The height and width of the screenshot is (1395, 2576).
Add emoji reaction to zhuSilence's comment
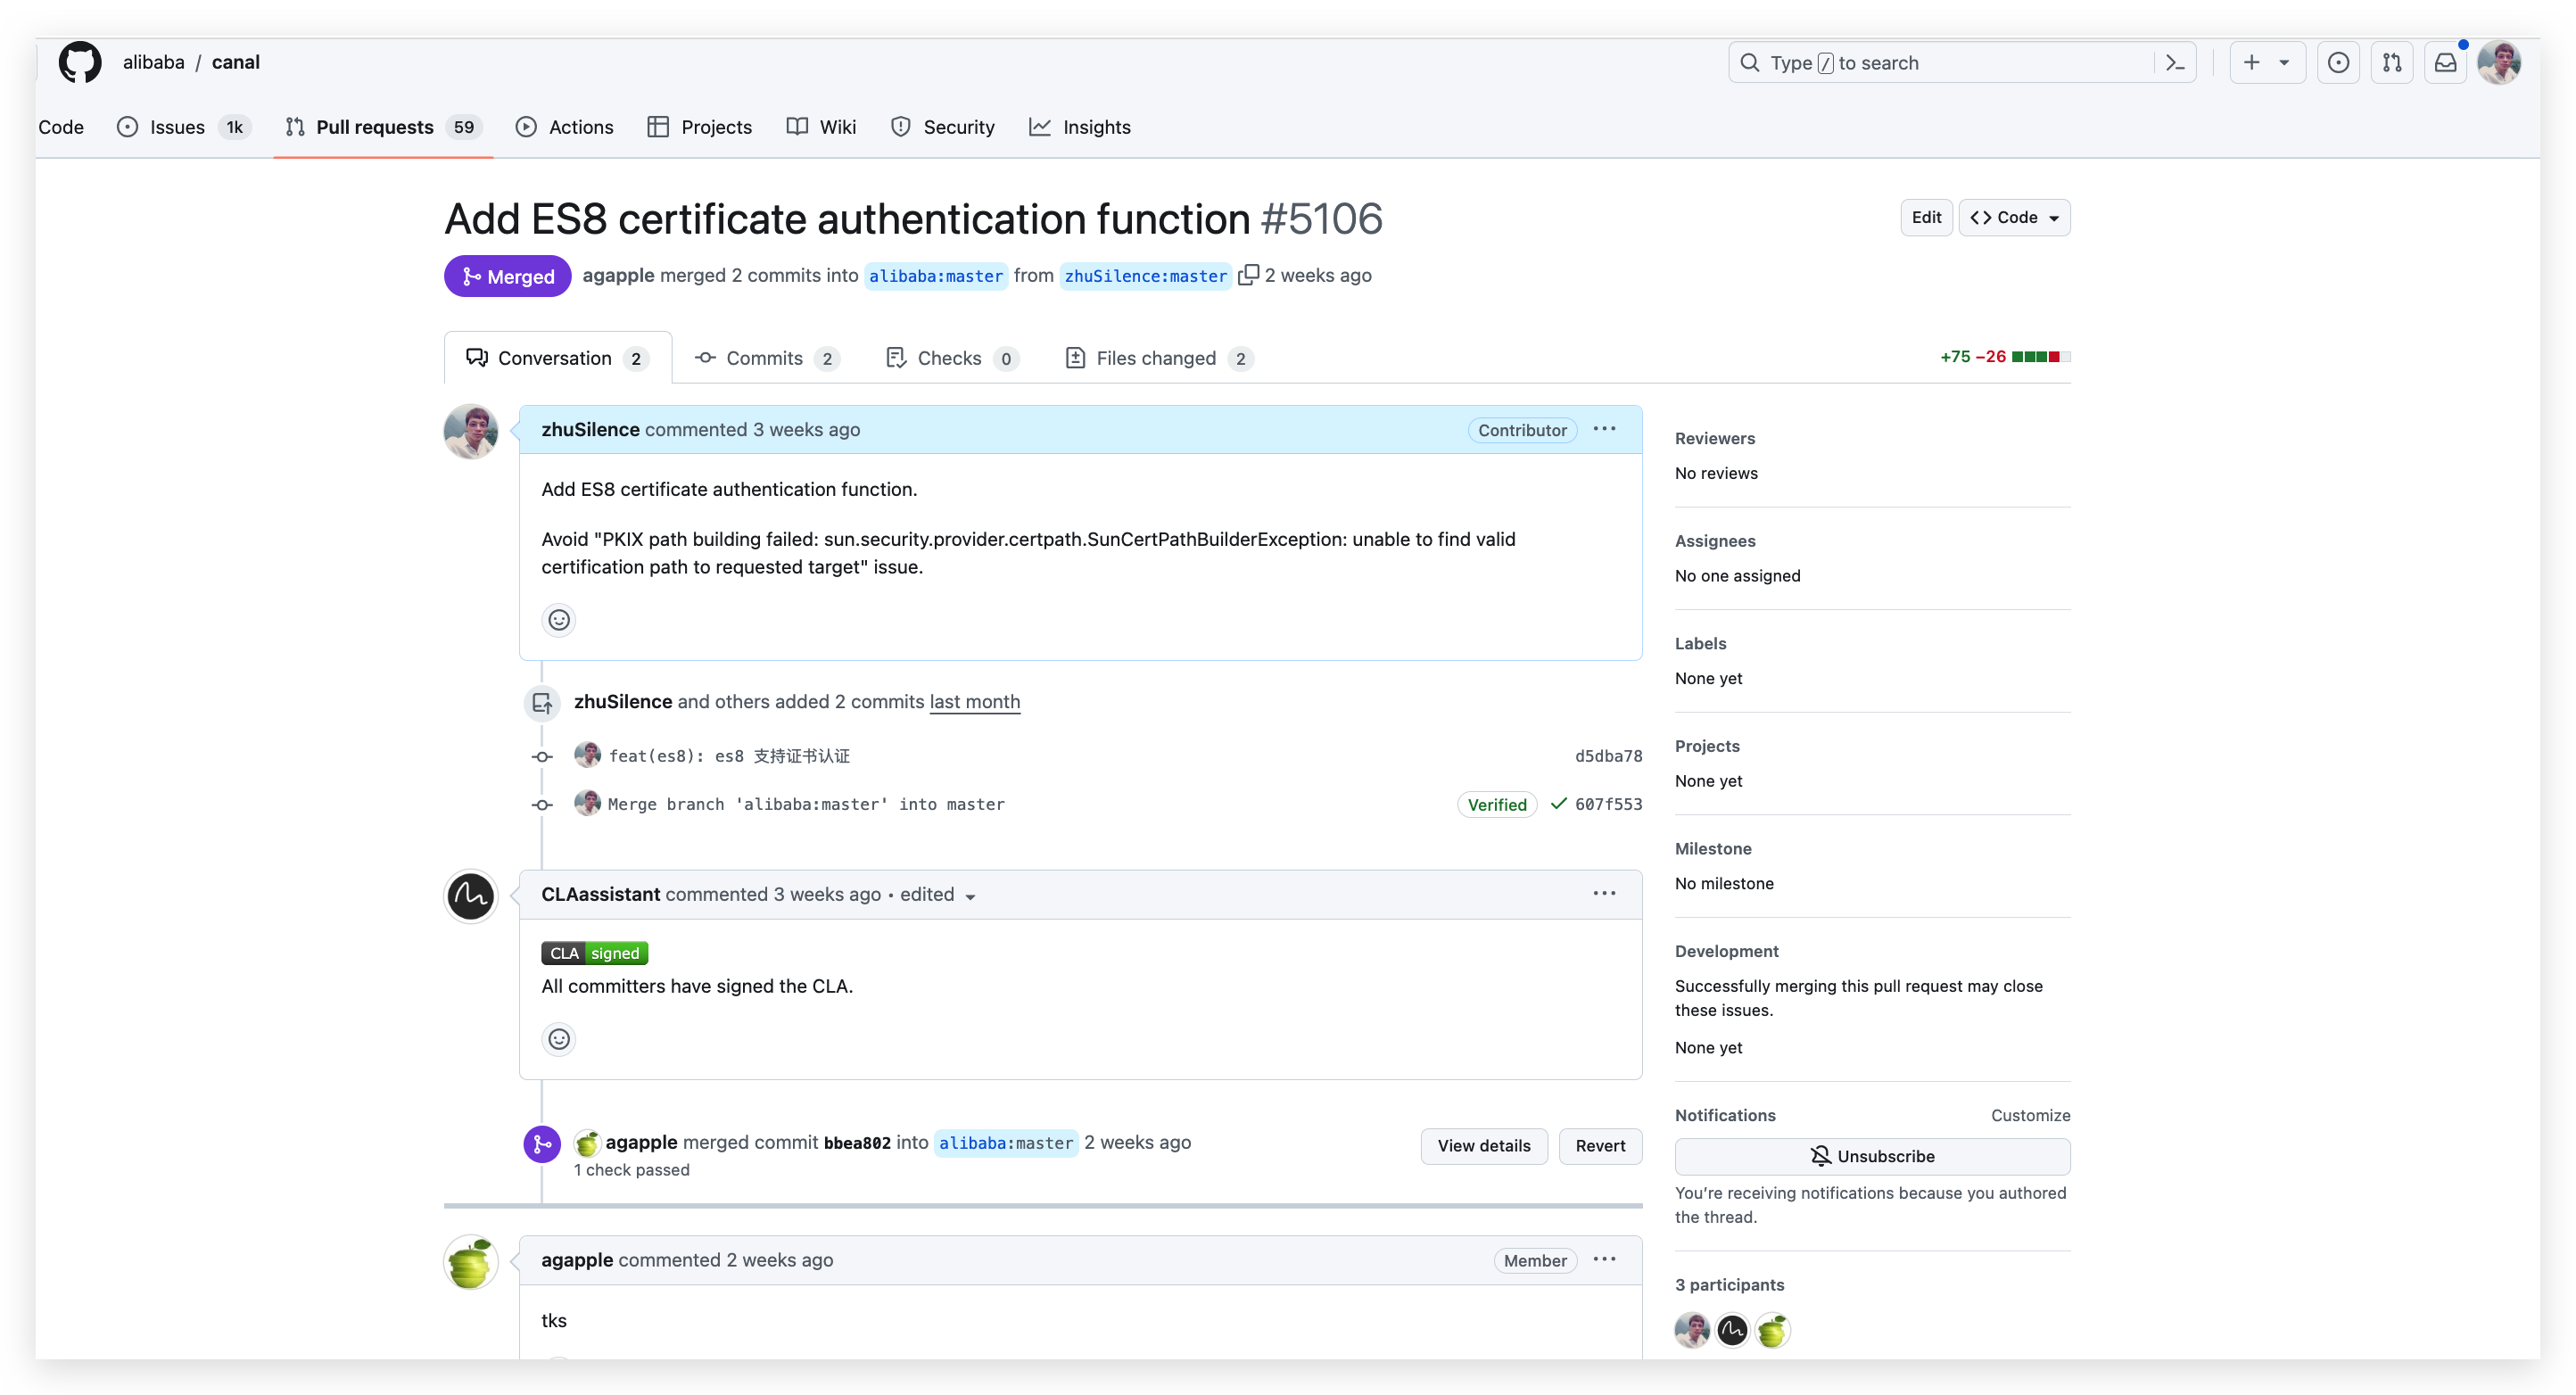point(559,620)
